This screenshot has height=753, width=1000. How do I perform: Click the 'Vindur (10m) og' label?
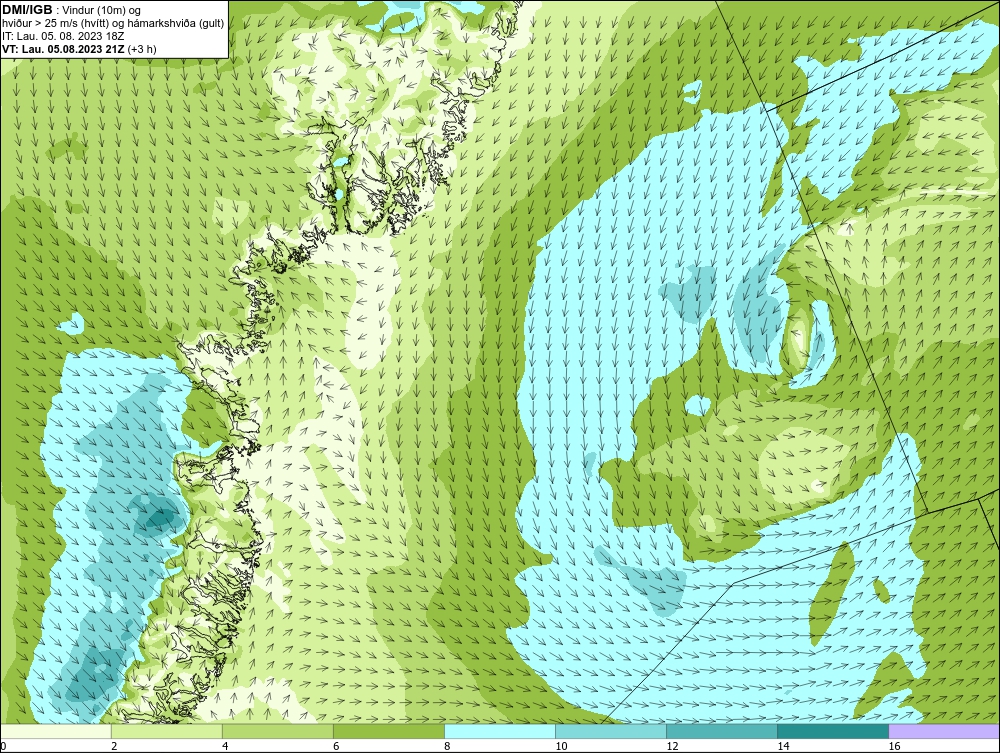(x=103, y=11)
